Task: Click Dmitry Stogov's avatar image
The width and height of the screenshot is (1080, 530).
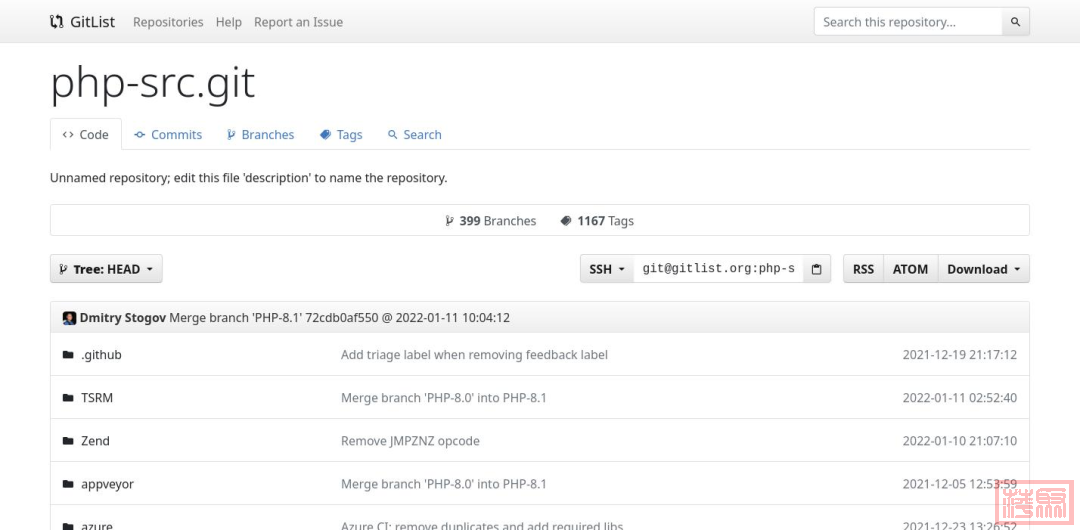Action: coord(69,318)
